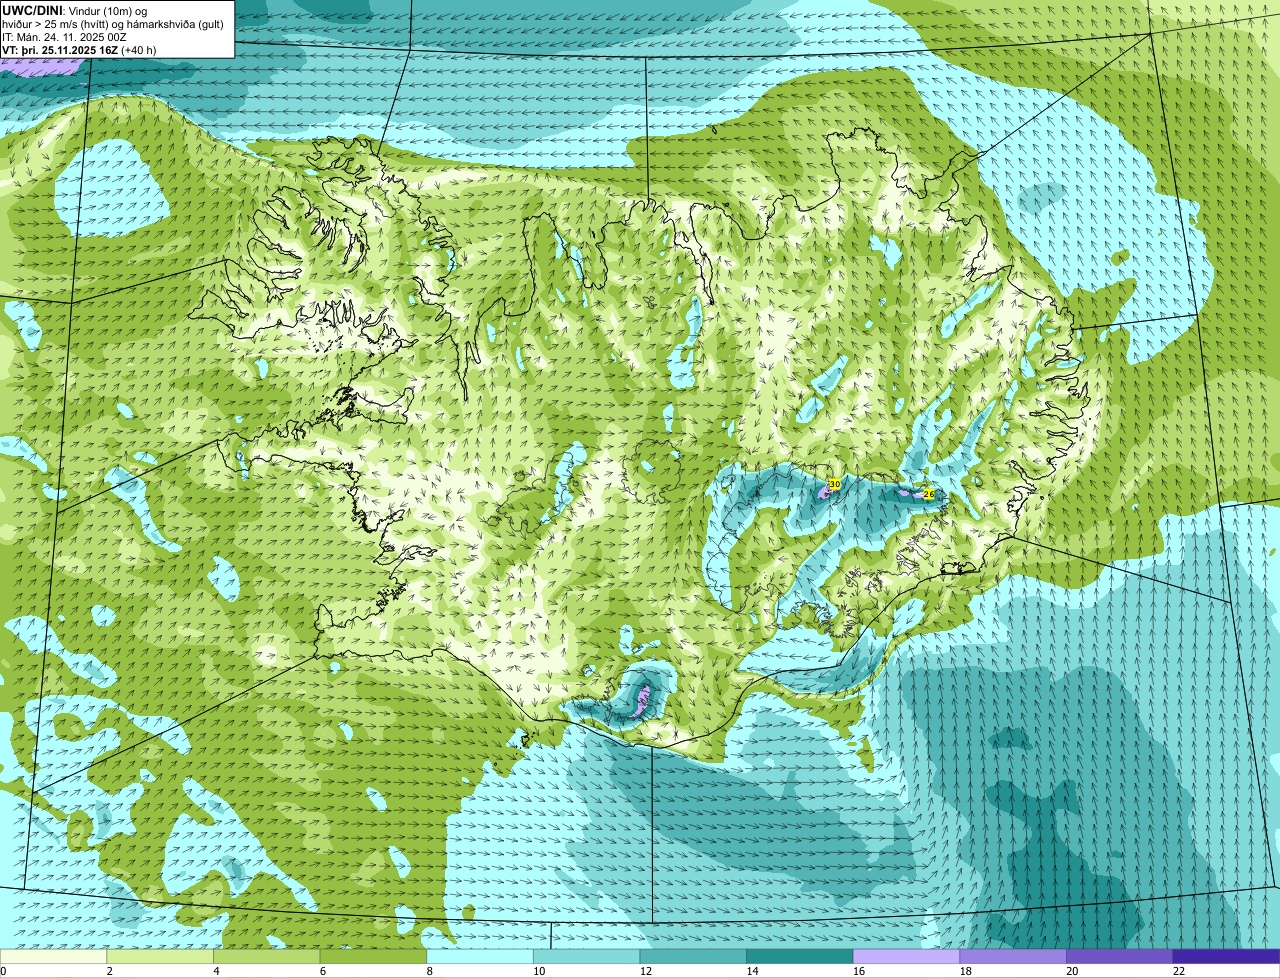
Task: Click the scale label '16' on the color bar
Action: 858,971
